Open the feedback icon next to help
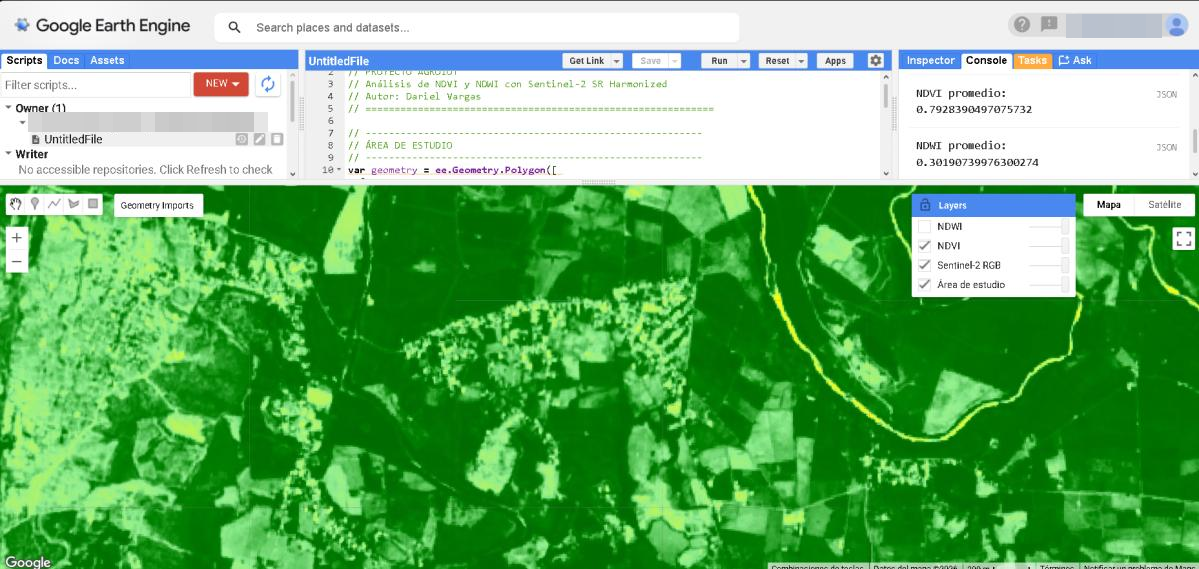Image resolution: width=1199 pixels, height=569 pixels. click(x=1049, y=24)
